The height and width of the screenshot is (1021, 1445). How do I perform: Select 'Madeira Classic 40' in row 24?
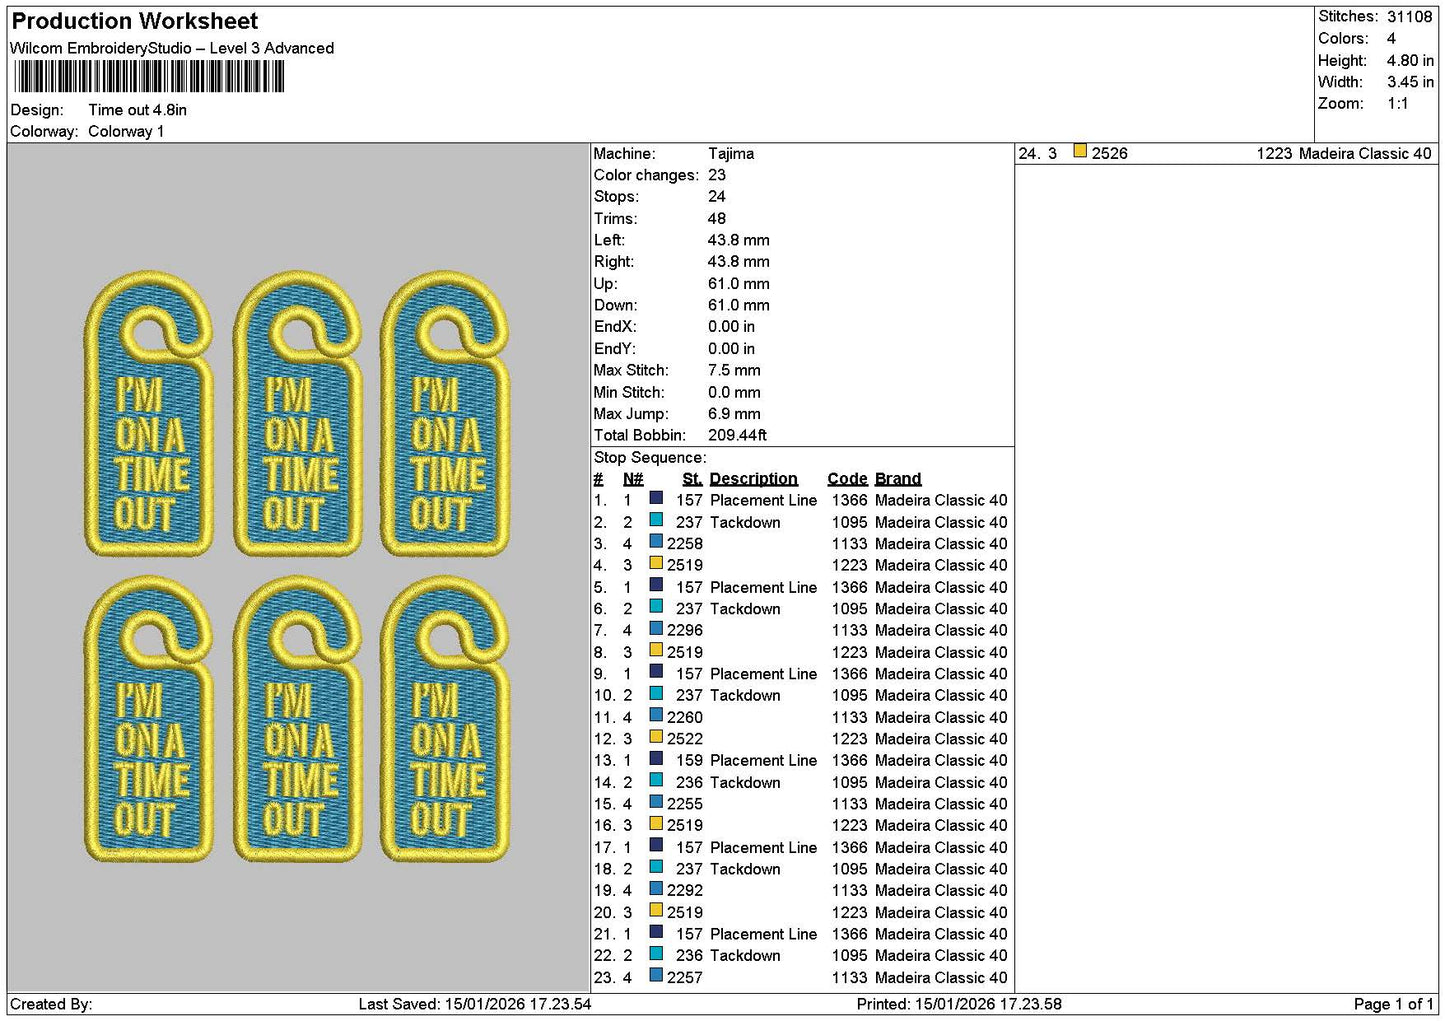point(1366,154)
